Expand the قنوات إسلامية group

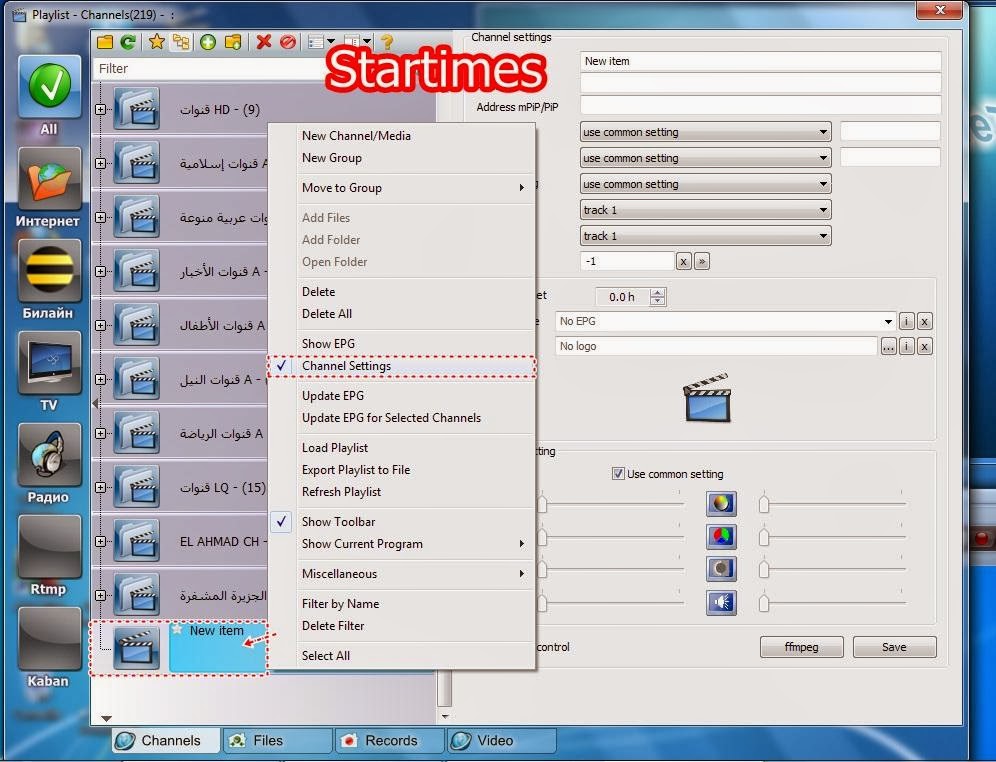tap(100, 163)
